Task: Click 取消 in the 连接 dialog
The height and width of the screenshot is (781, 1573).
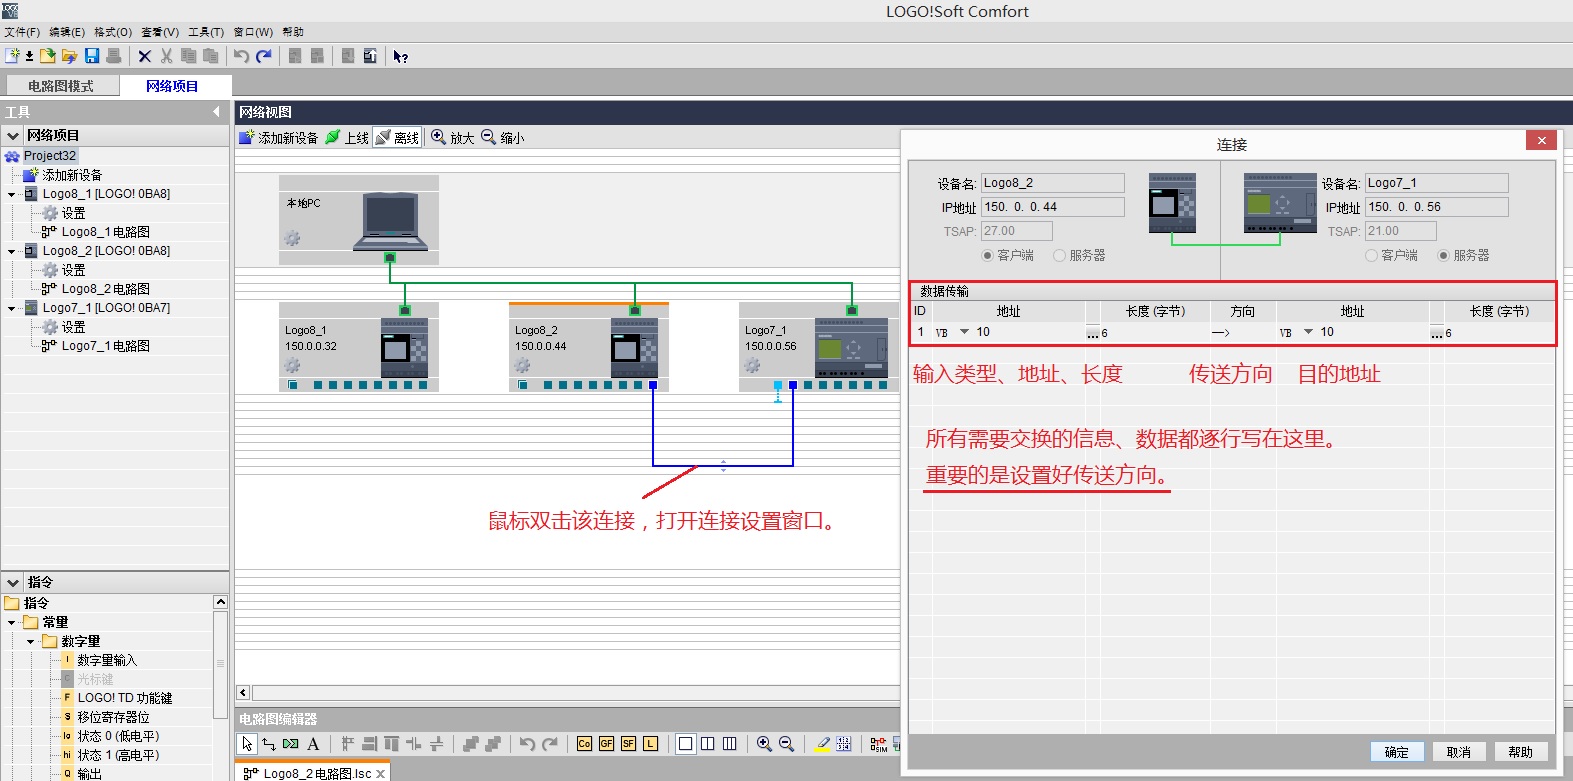Action: coord(1459,752)
